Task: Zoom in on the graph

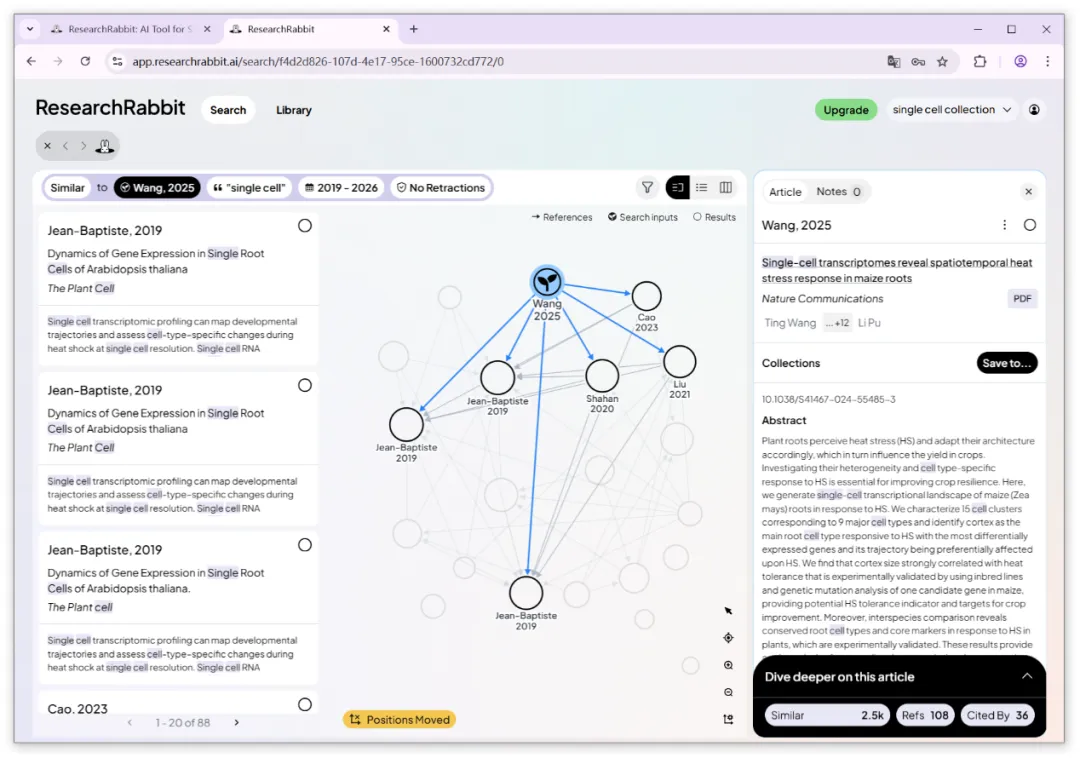Action: (728, 665)
